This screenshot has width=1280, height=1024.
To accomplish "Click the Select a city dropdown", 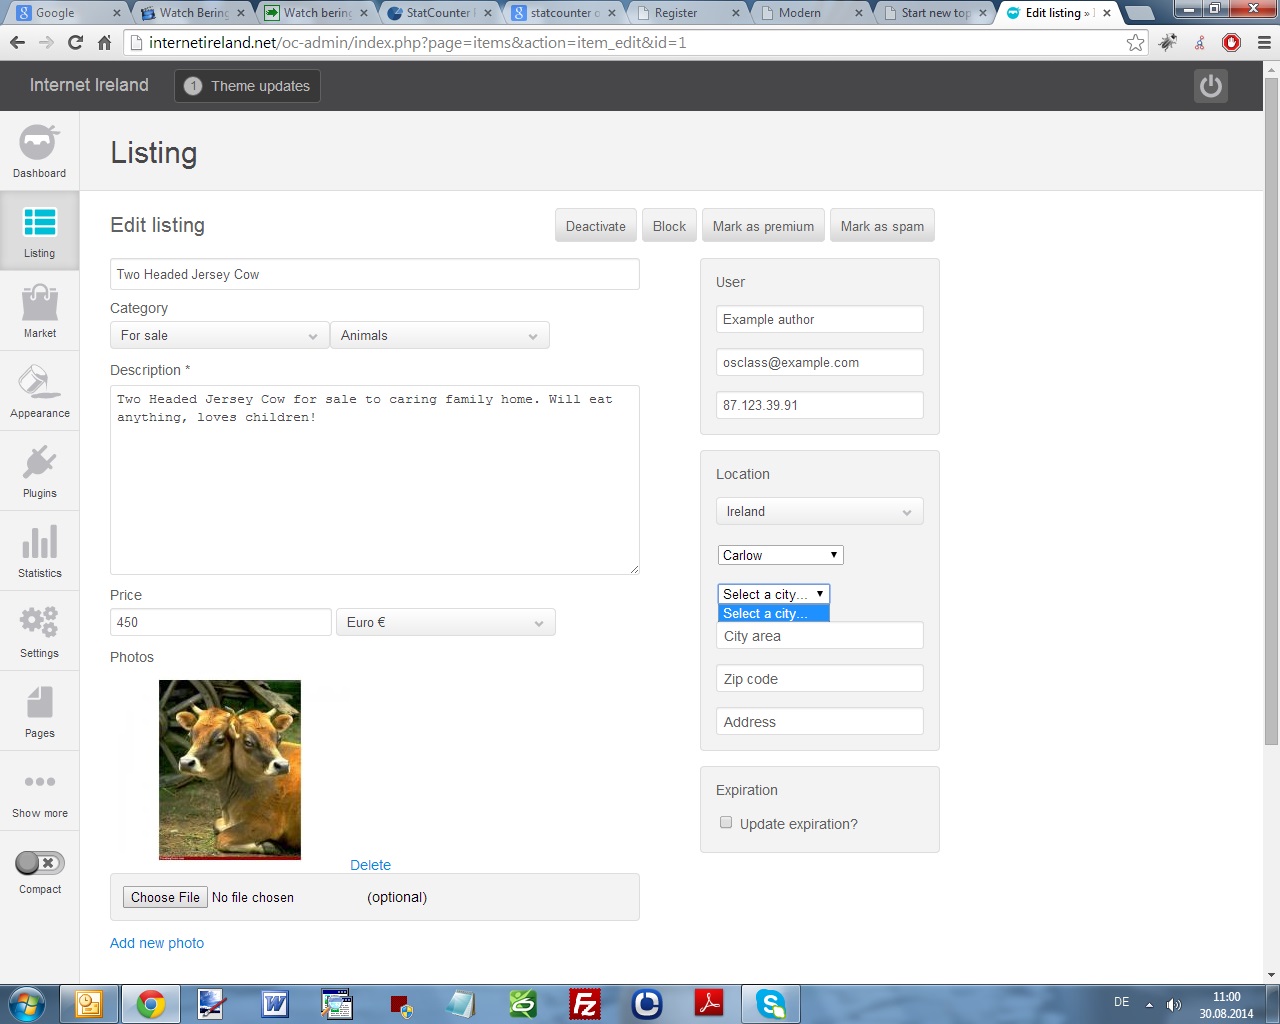I will 773,594.
